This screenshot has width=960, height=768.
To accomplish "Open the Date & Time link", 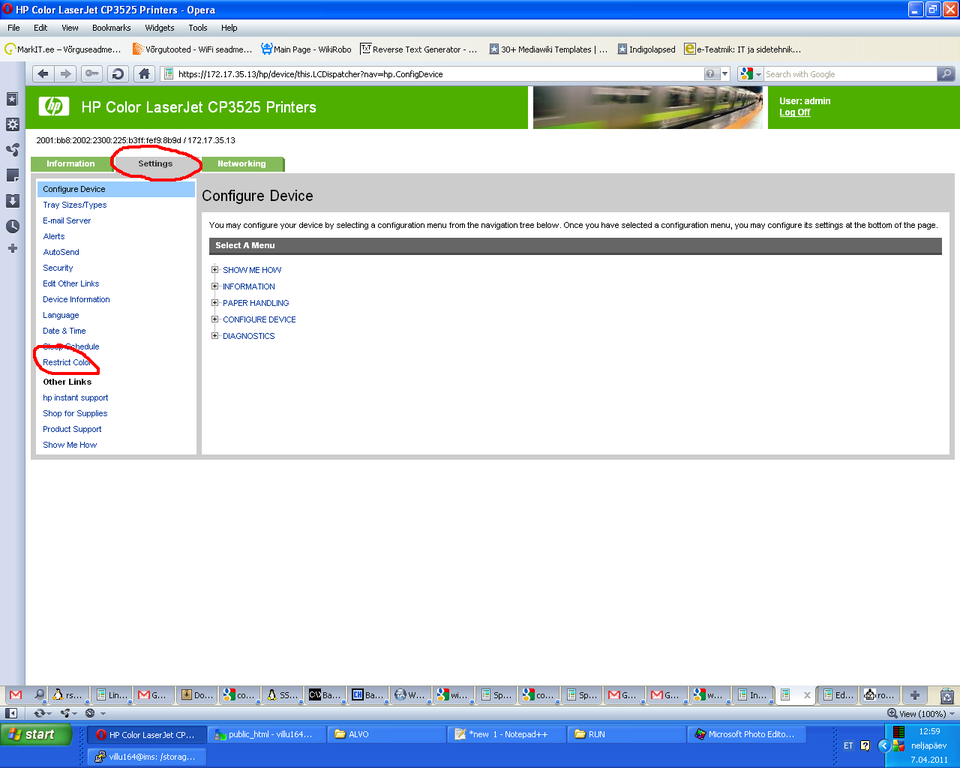I will 64,331.
